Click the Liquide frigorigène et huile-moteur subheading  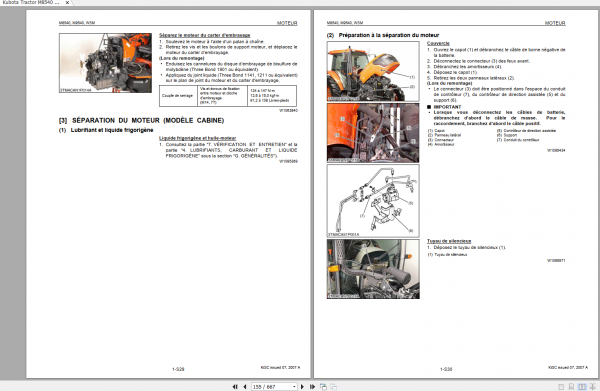click(197, 138)
